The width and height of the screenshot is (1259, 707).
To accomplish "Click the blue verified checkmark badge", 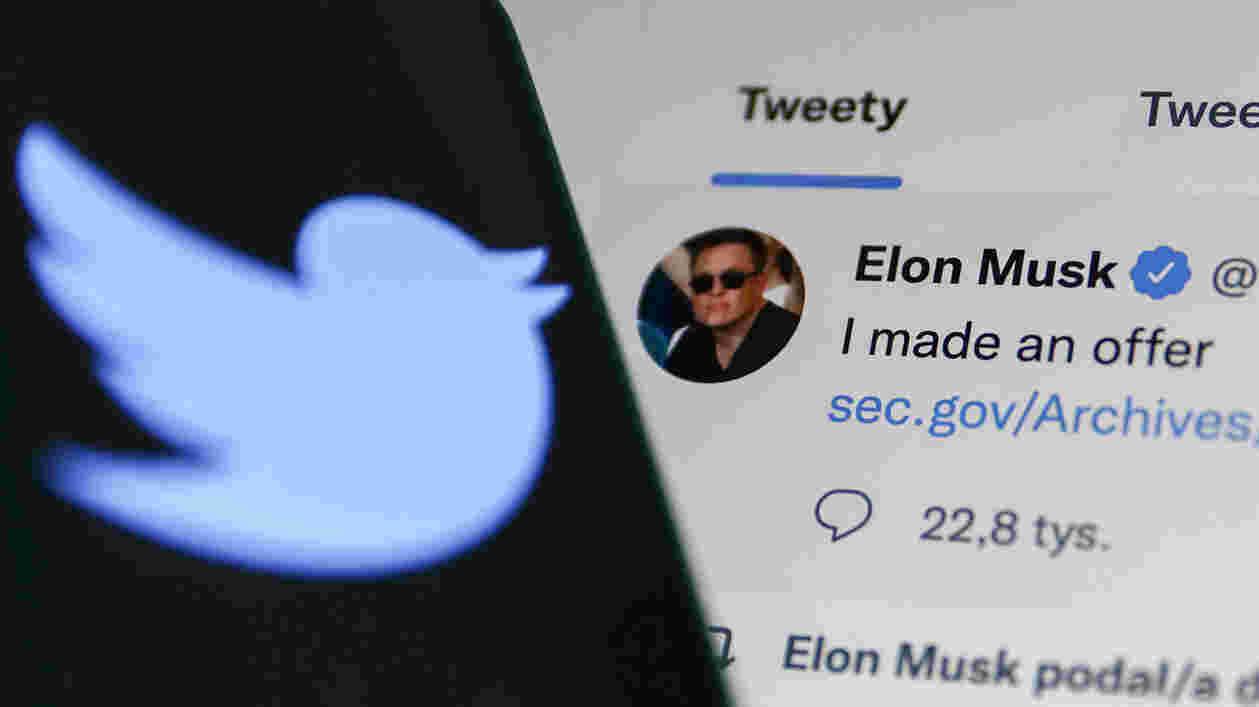I will click(x=1160, y=272).
